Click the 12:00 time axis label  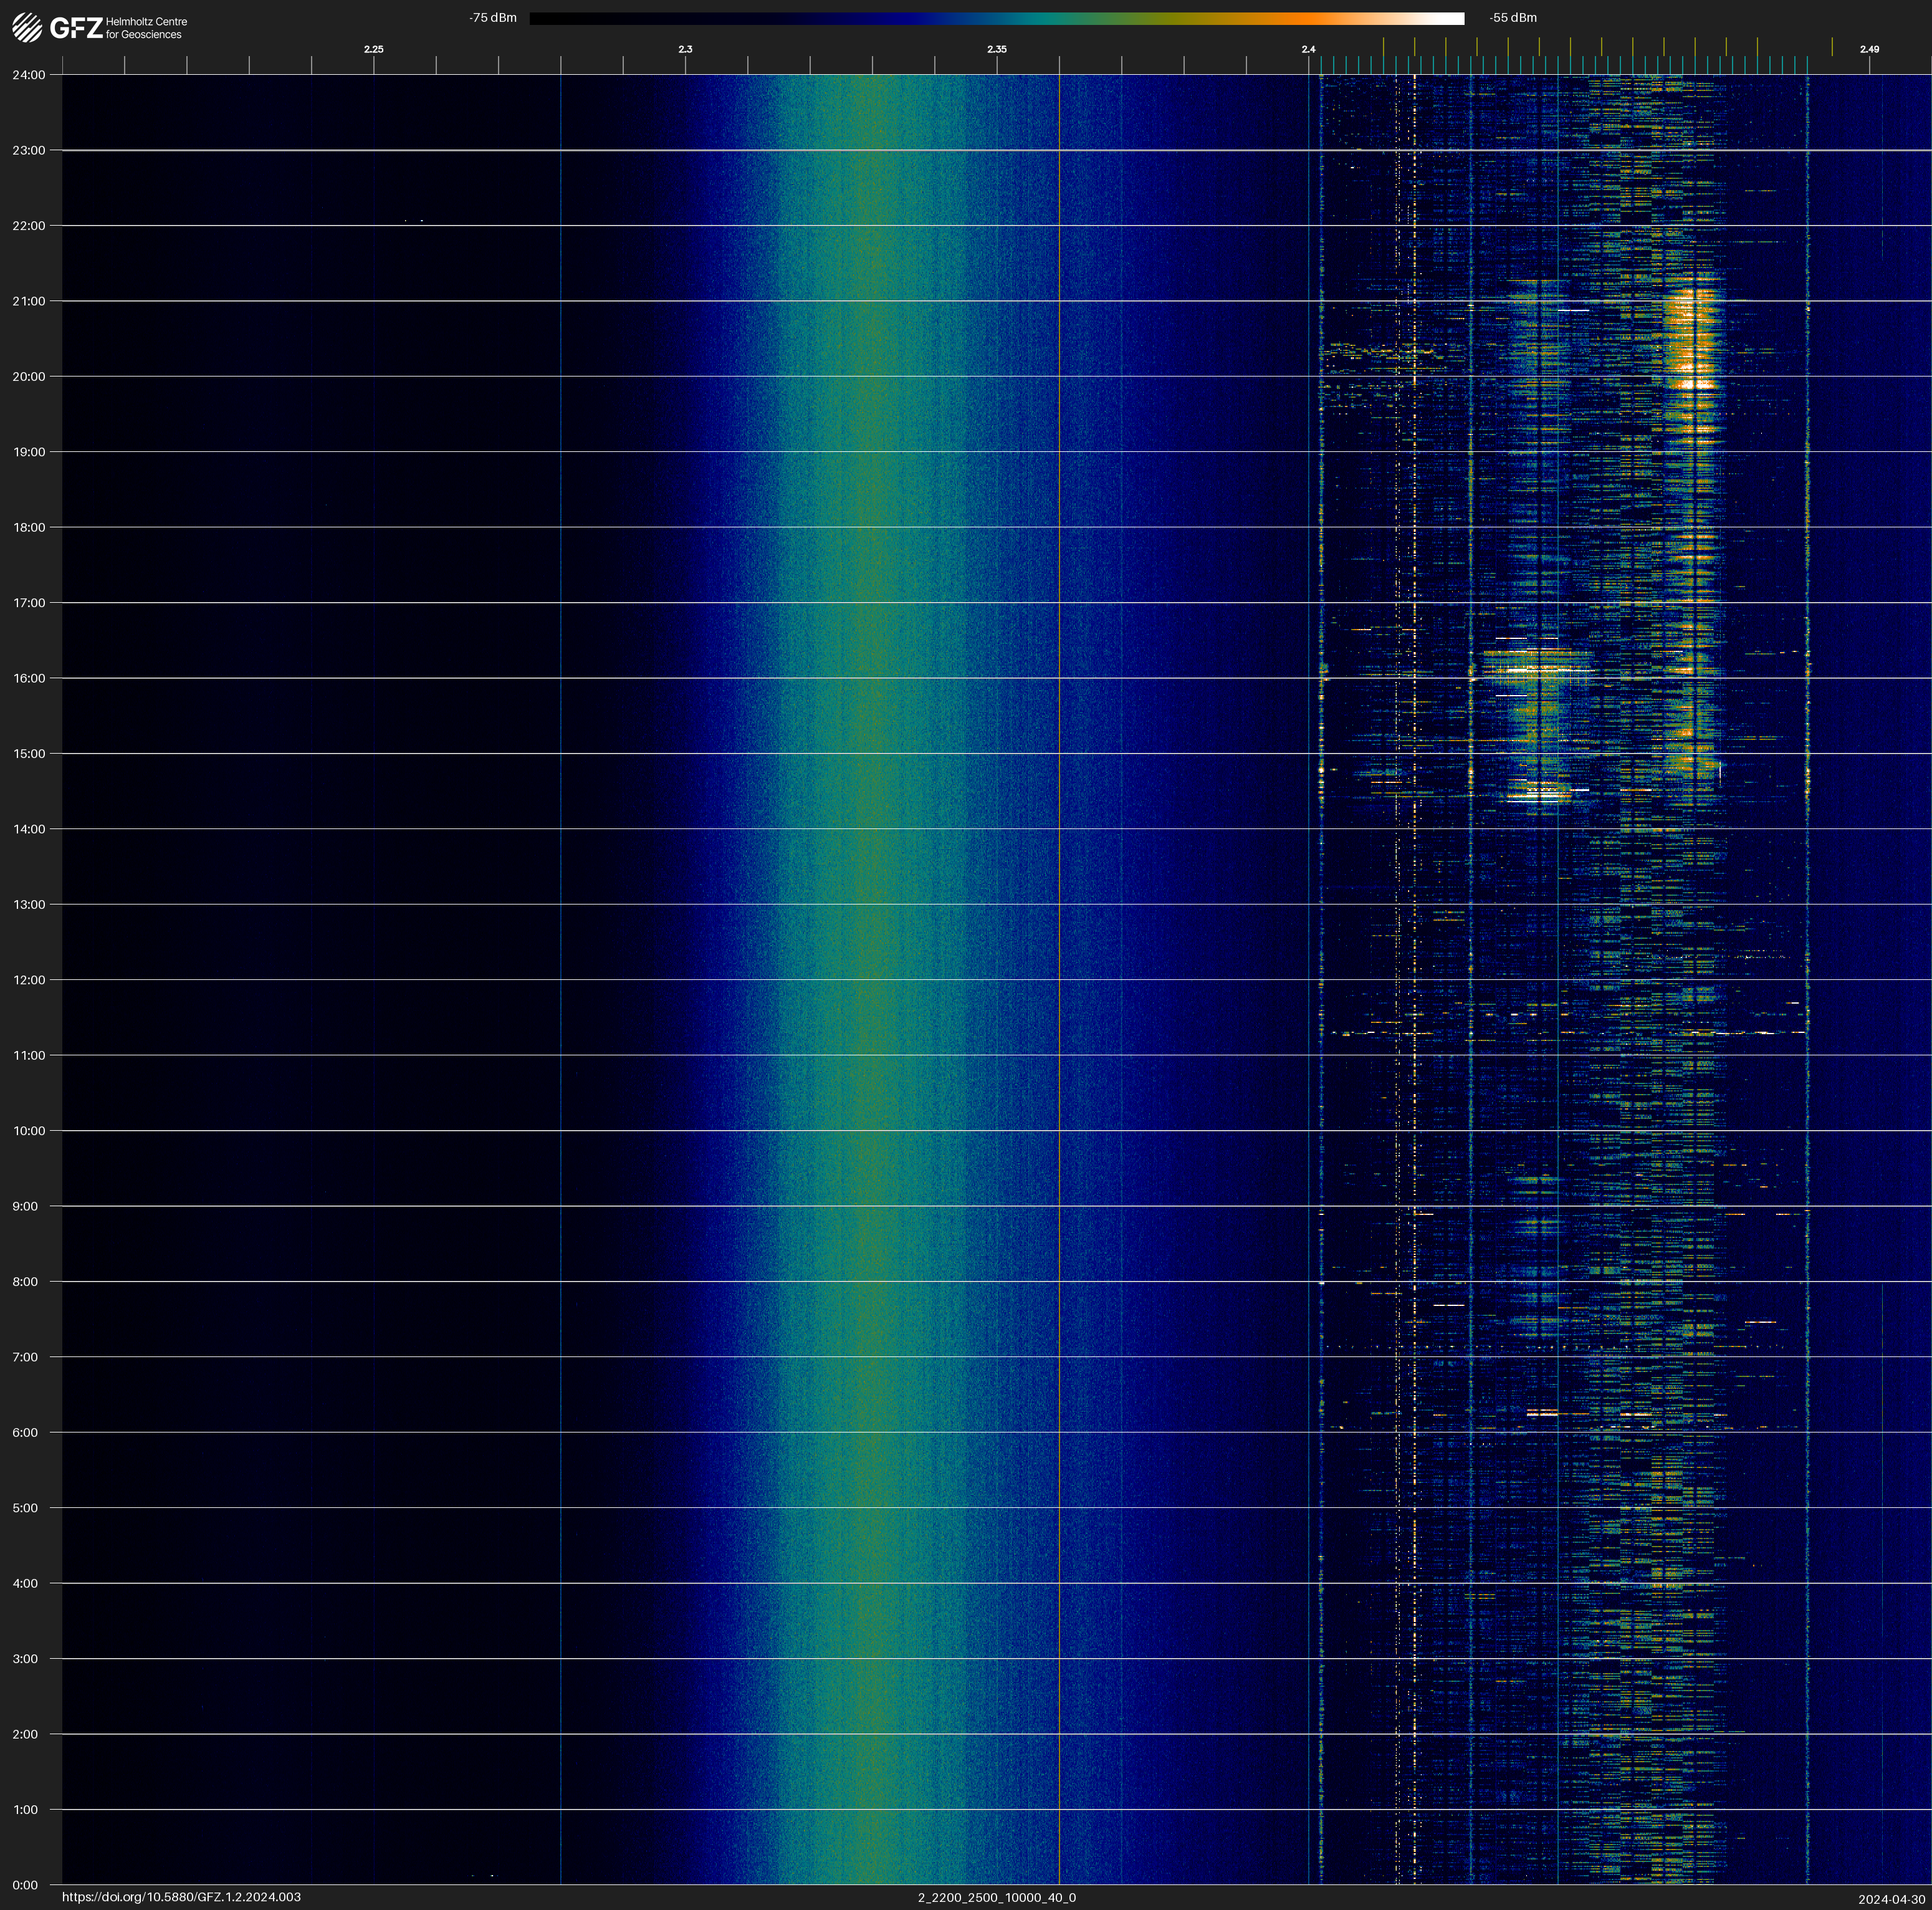(28, 980)
